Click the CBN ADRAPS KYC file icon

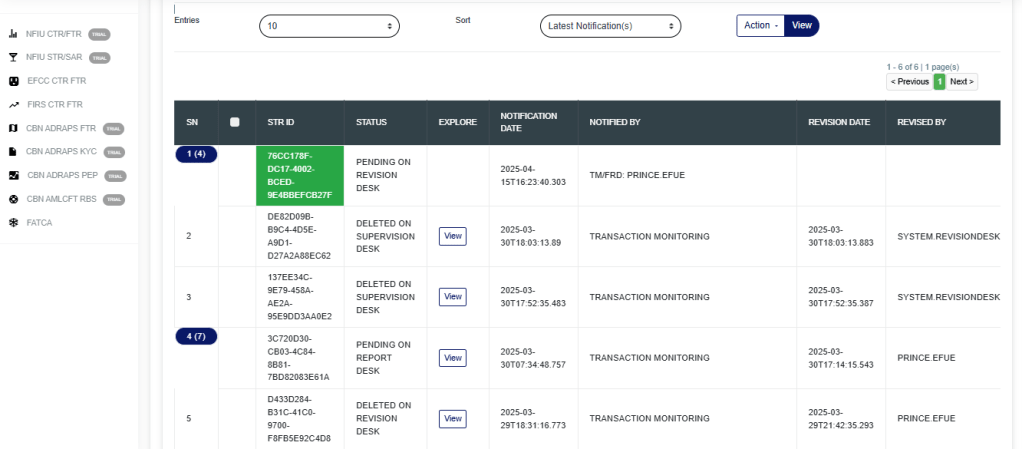[13, 152]
